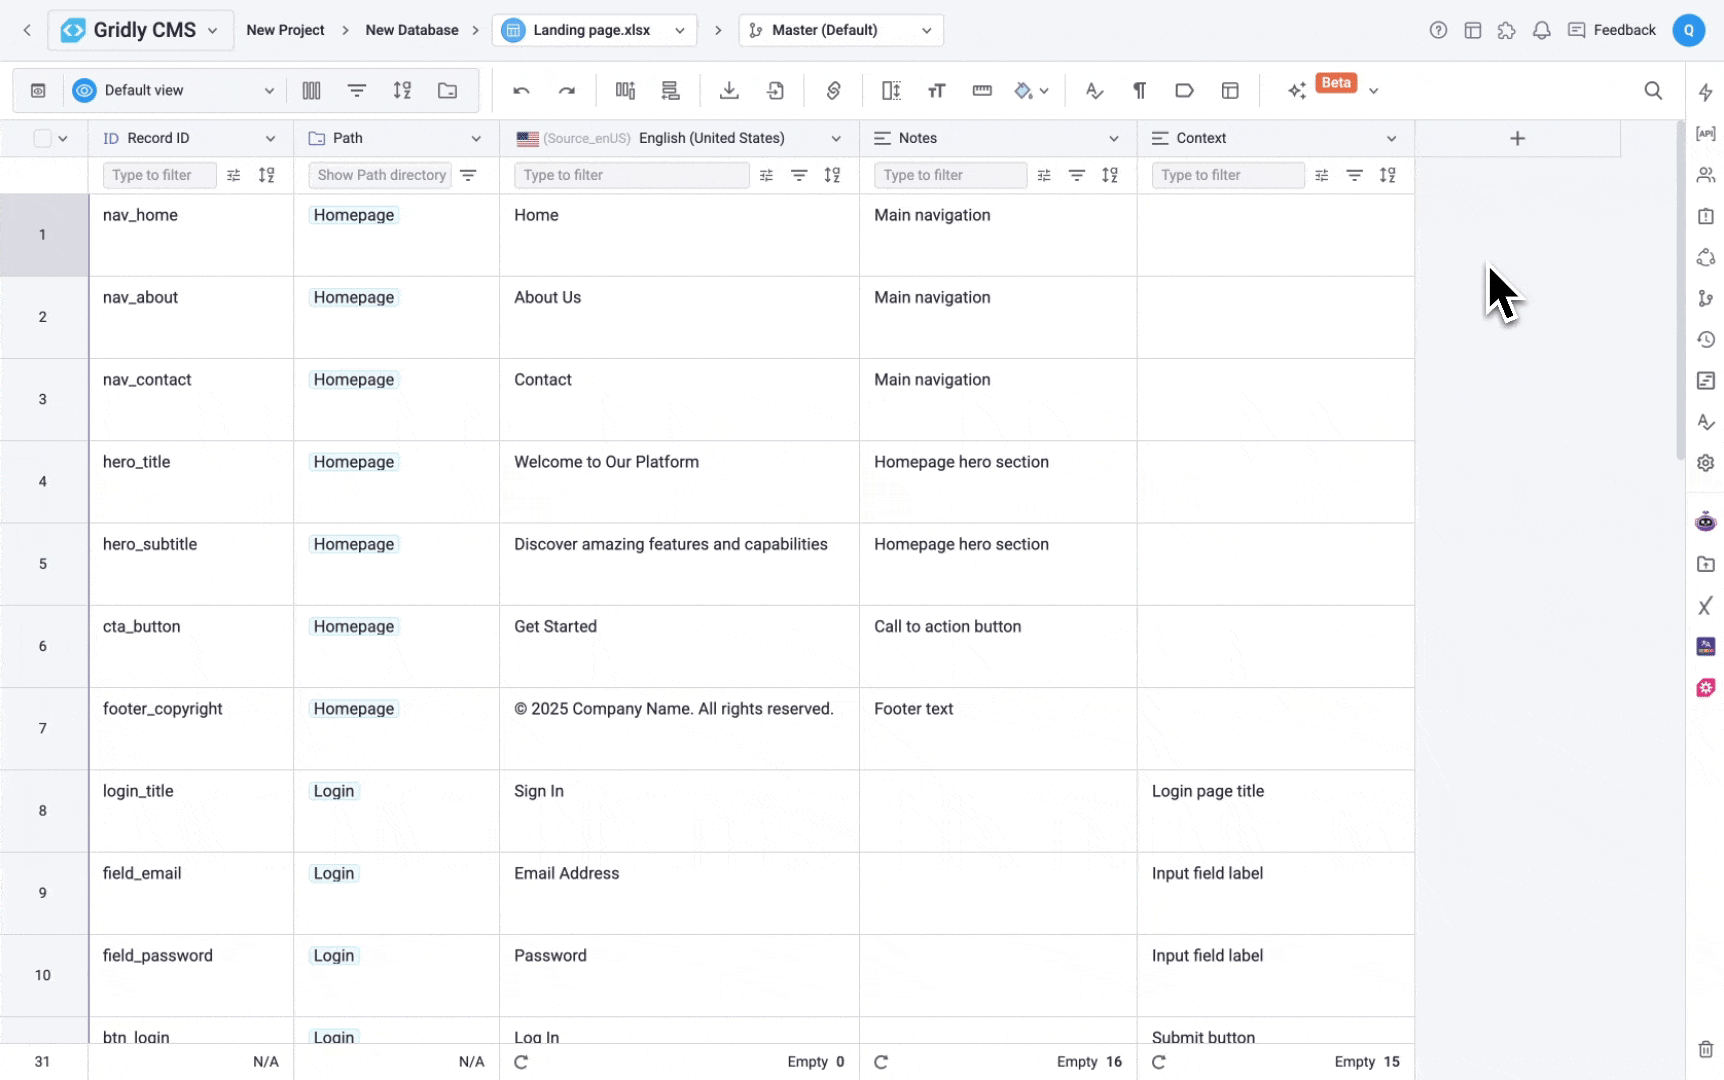
Task: Go to New Project in breadcrumb
Action: click(285, 30)
